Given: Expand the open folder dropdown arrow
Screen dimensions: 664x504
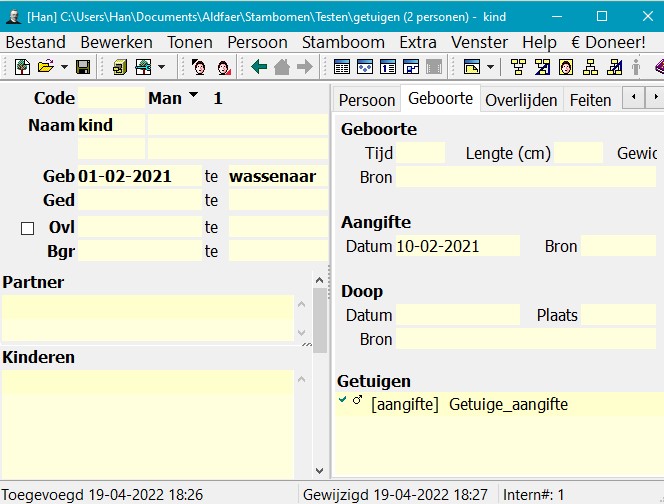Looking at the screenshot, I should [x=64, y=67].
